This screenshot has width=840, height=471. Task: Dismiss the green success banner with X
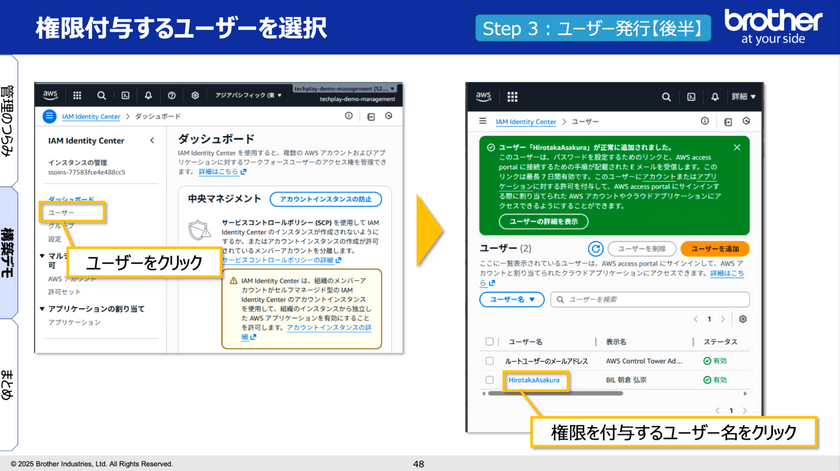click(x=737, y=147)
